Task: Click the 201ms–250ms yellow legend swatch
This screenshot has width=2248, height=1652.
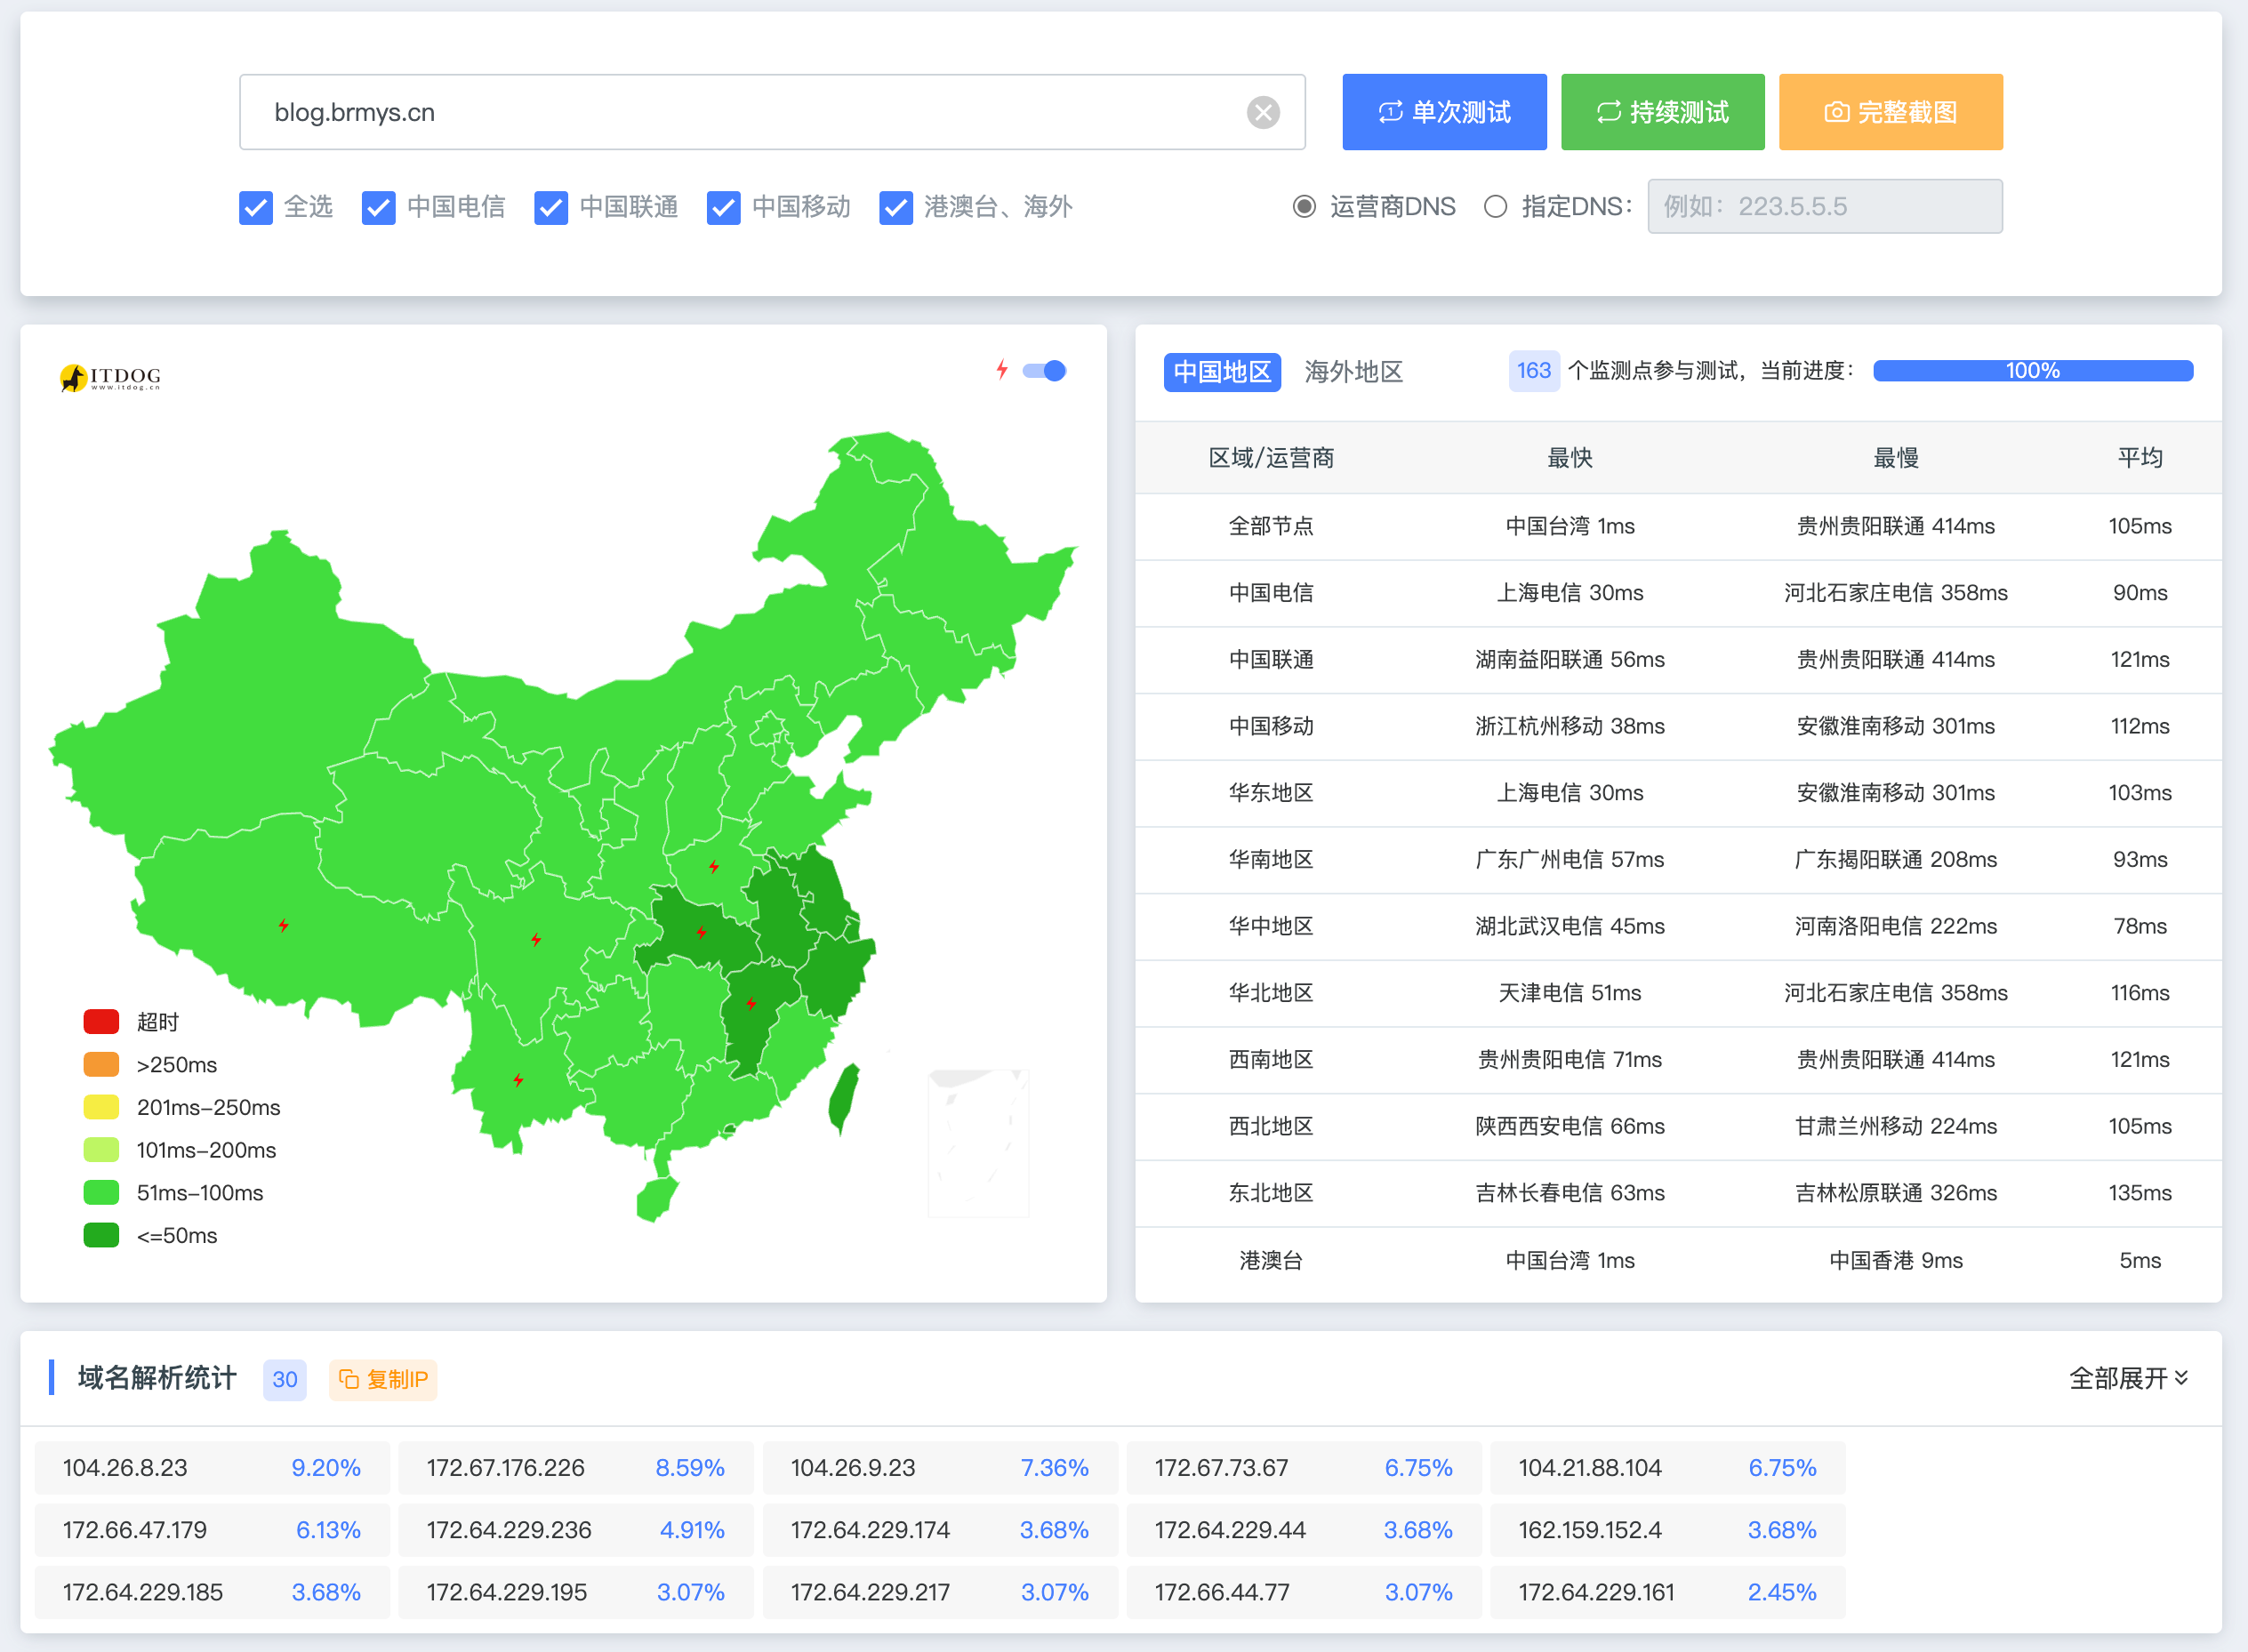Action: pos(101,1107)
